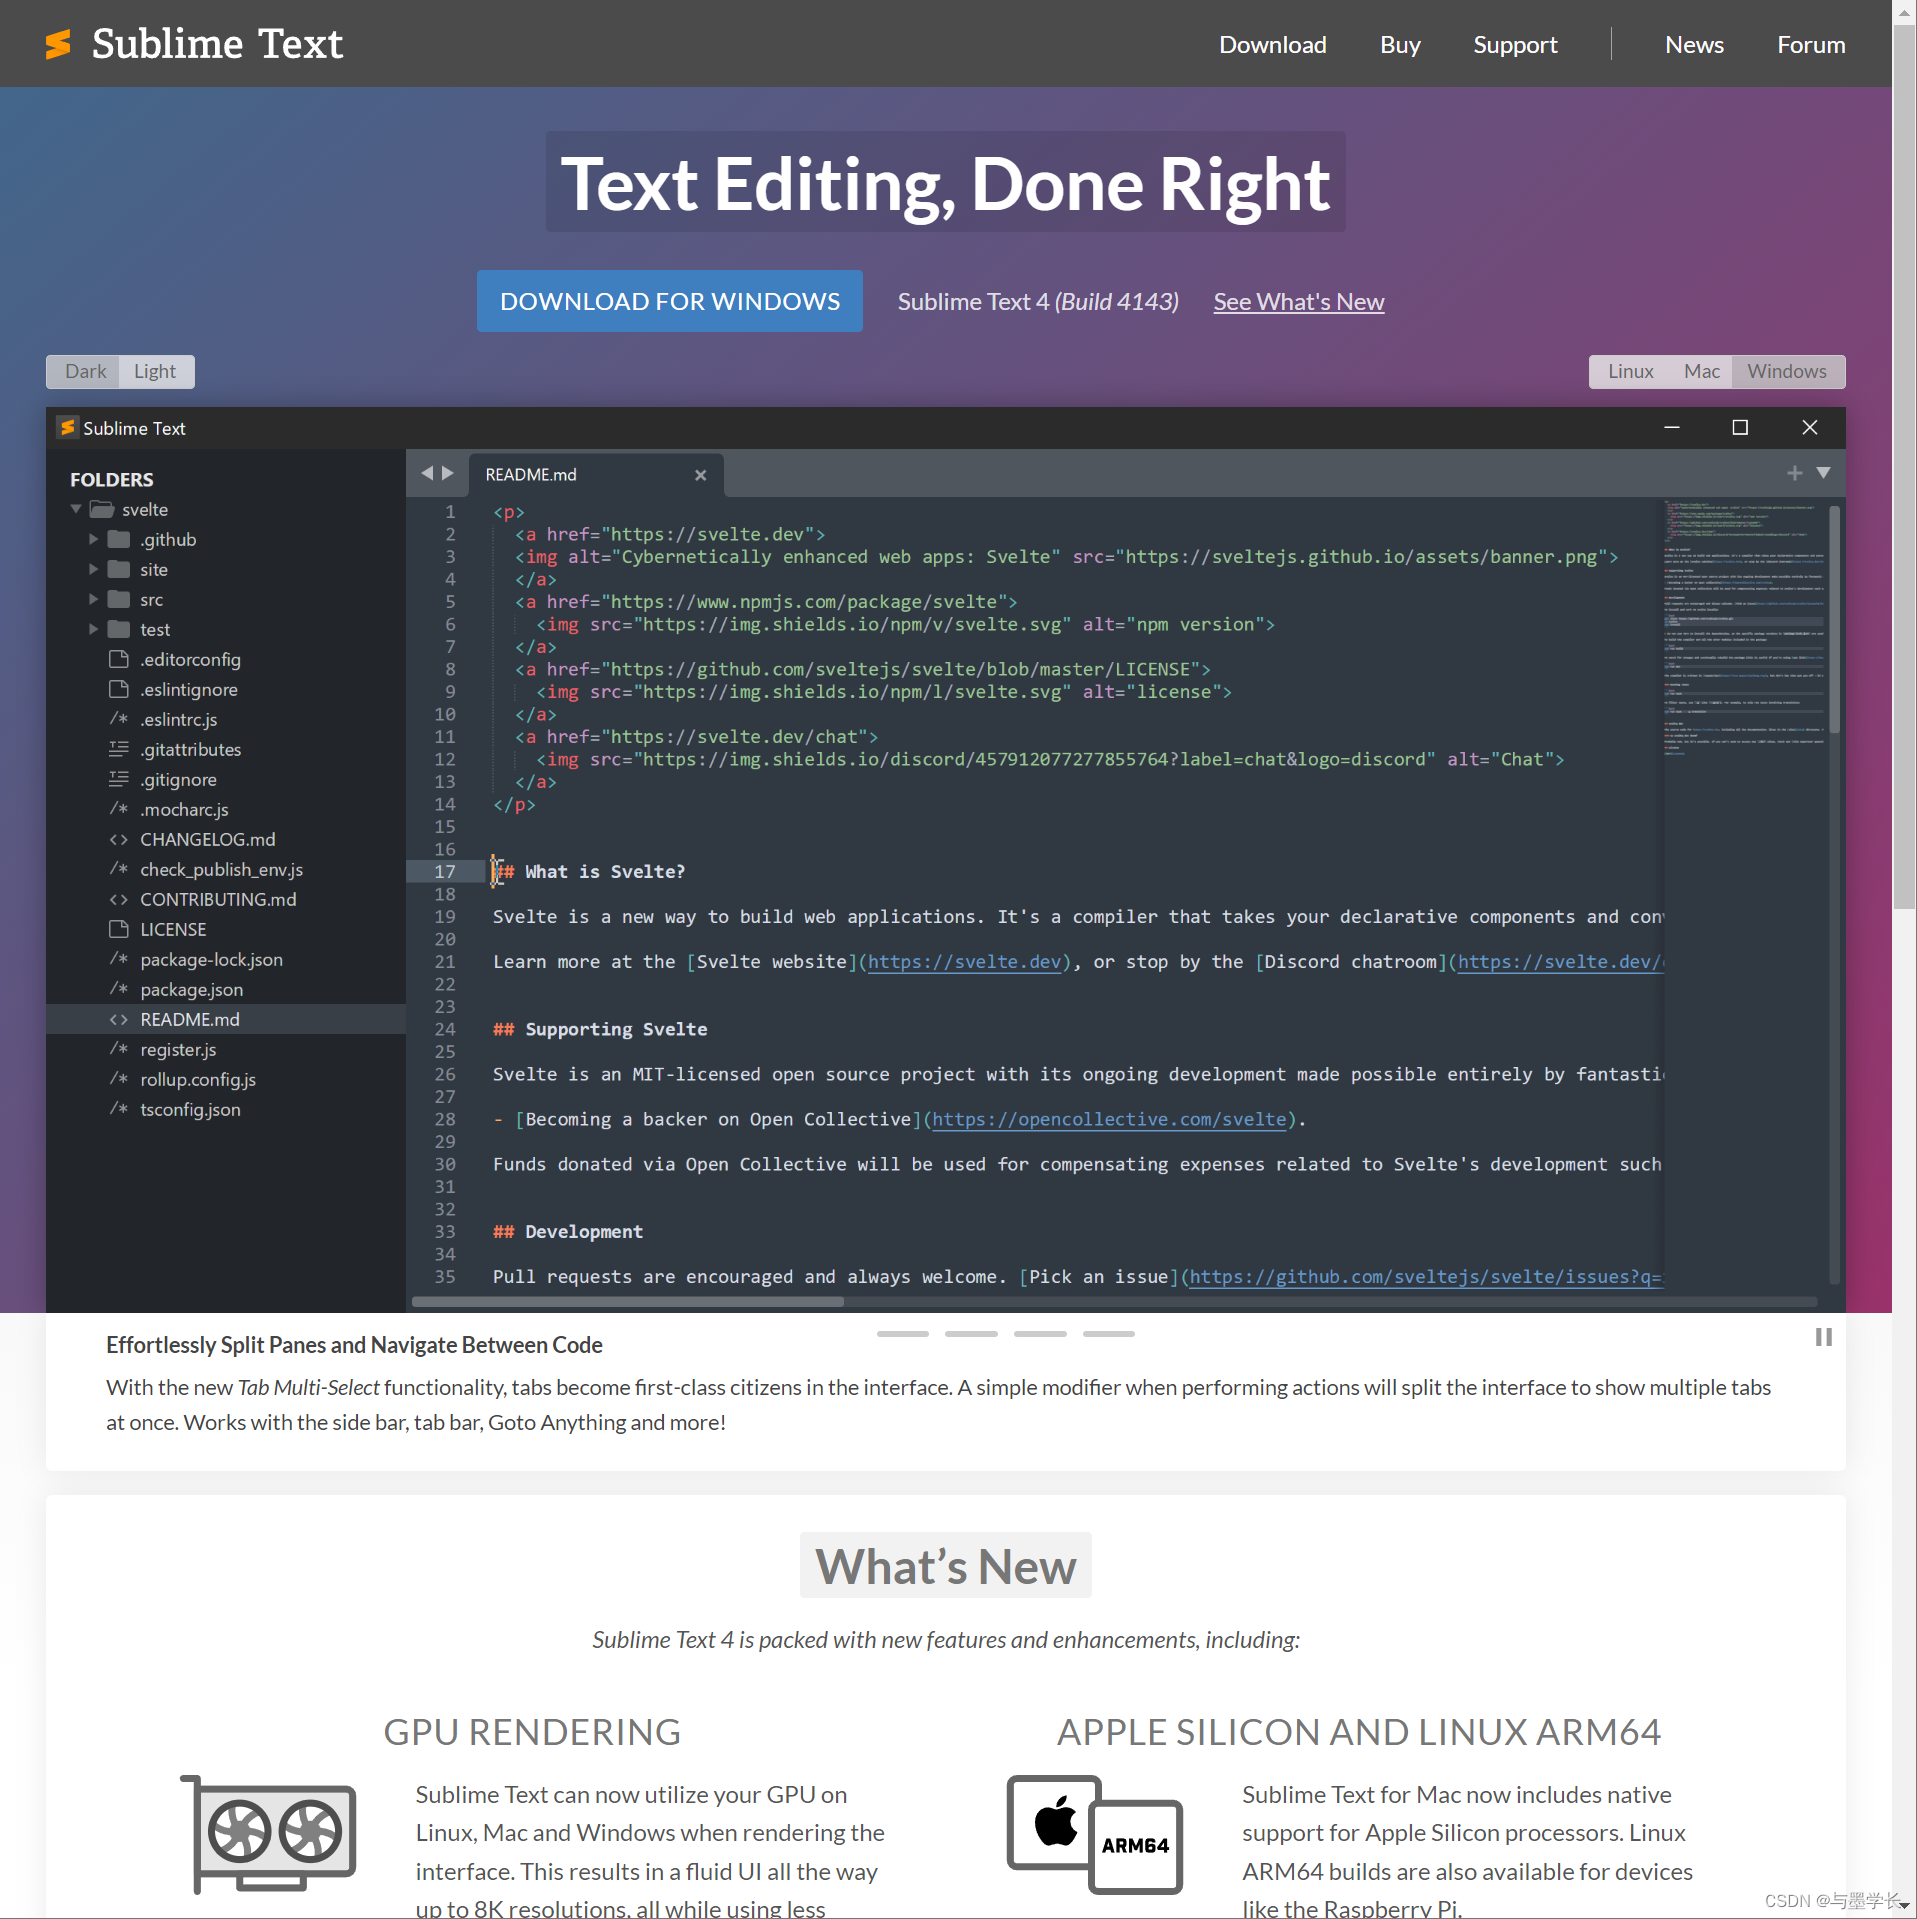Viewport: 1917px width, 1919px height.
Task: Click the tab navigate-back arrow icon
Action: [427, 473]
